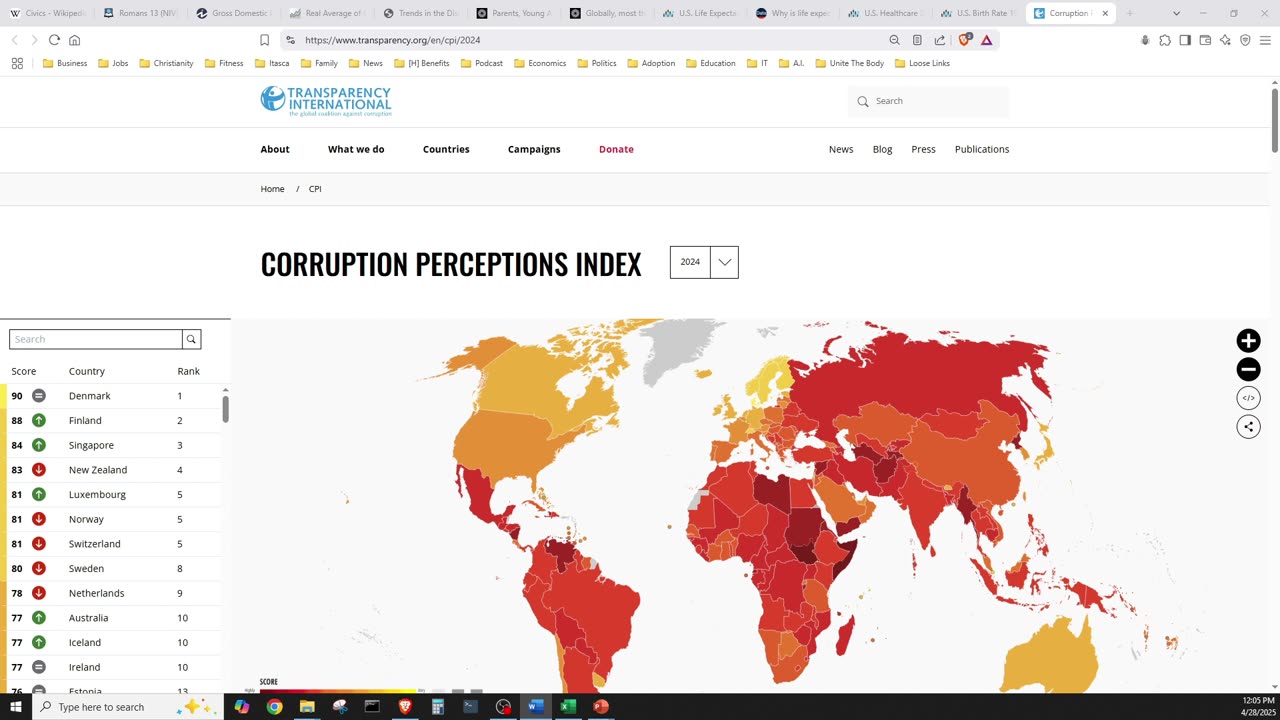Close the Corruption tab
The width and height of the screenshot is (1280, 720).
point(1105,13)
